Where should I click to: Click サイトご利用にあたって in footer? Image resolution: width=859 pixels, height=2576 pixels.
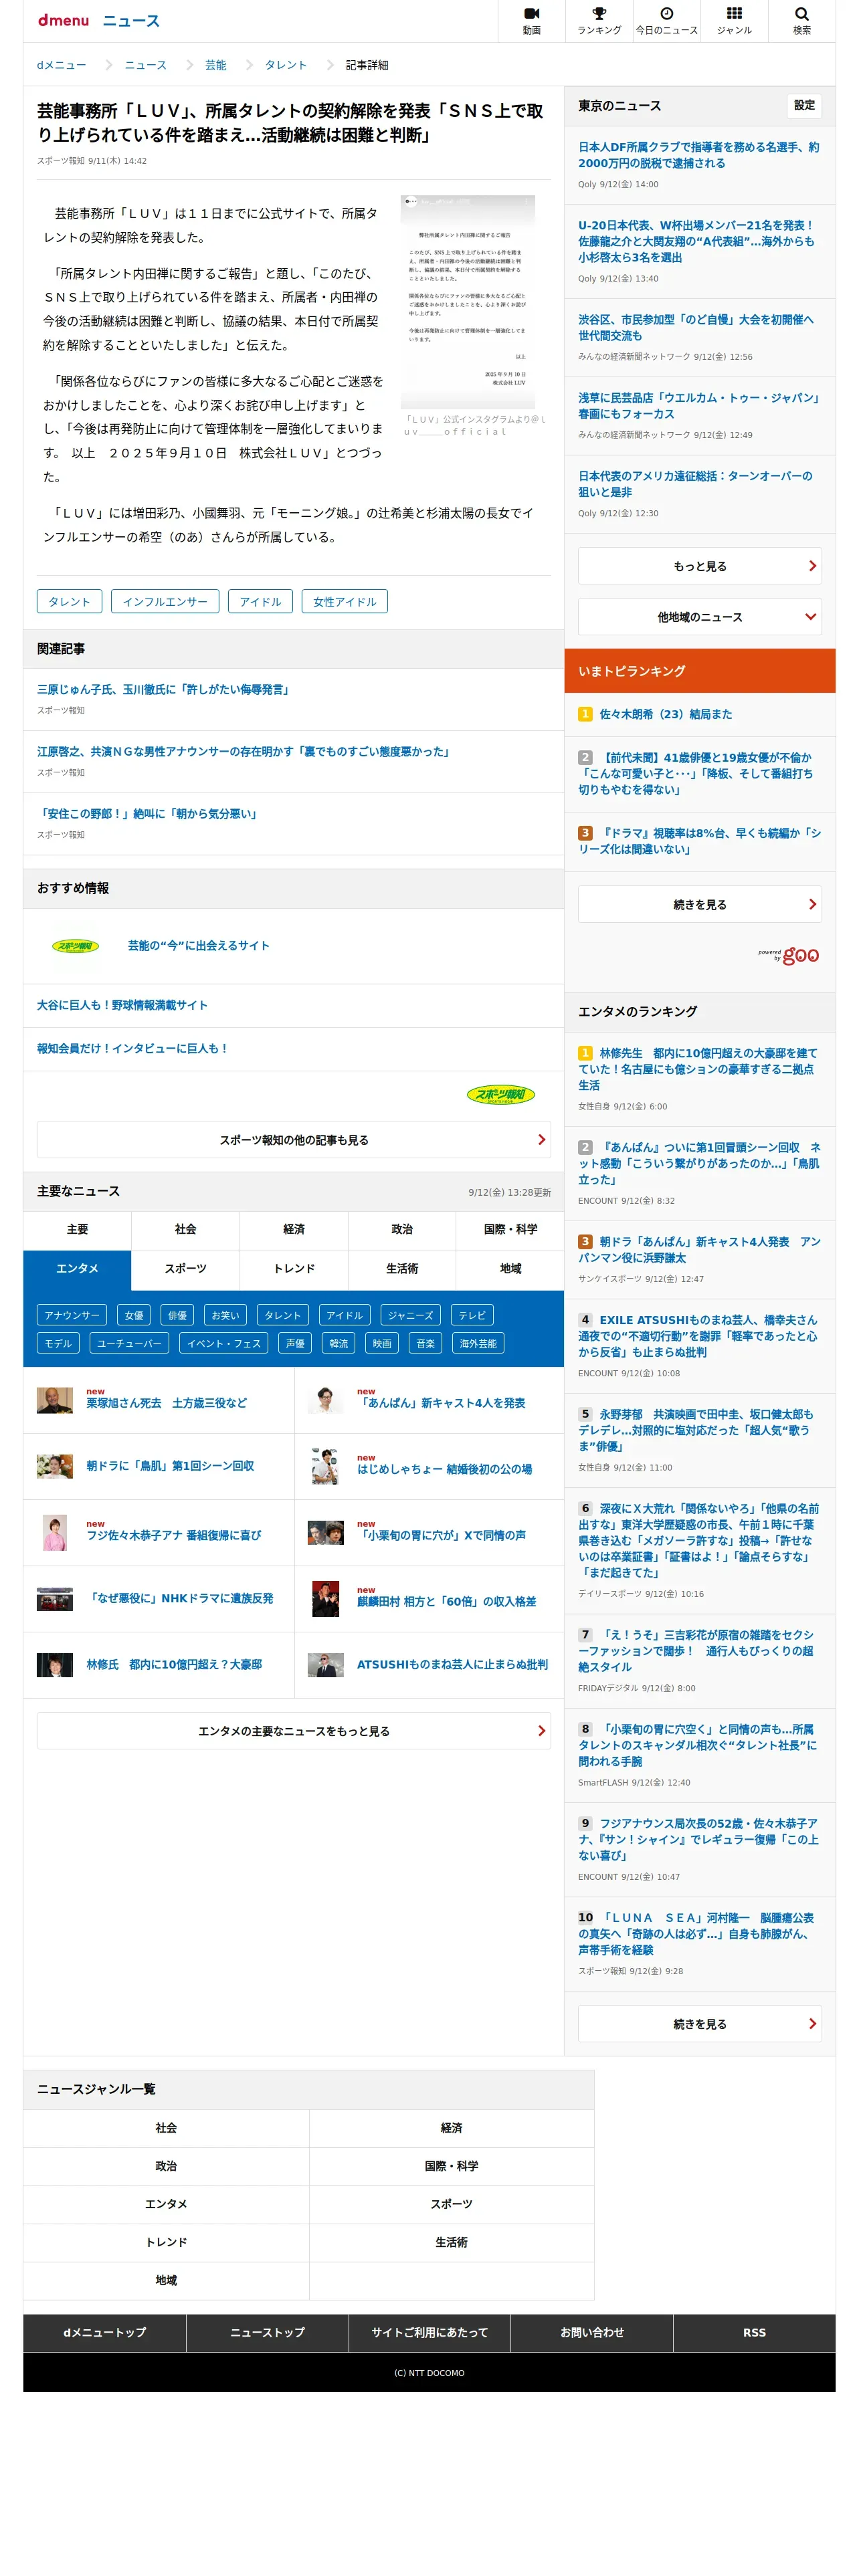pyautogui.click(x=429, y=2332)
